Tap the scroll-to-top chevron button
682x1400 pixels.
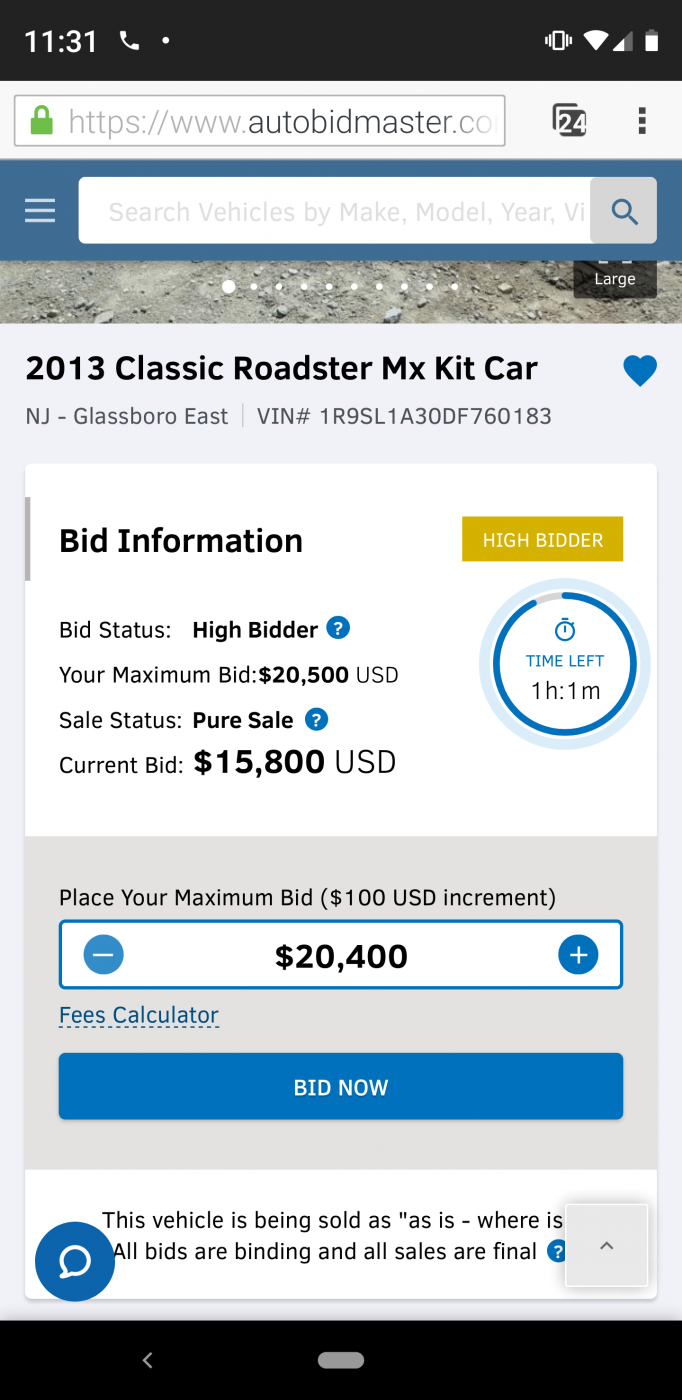pyautogui.click(x=607, y=1246)
